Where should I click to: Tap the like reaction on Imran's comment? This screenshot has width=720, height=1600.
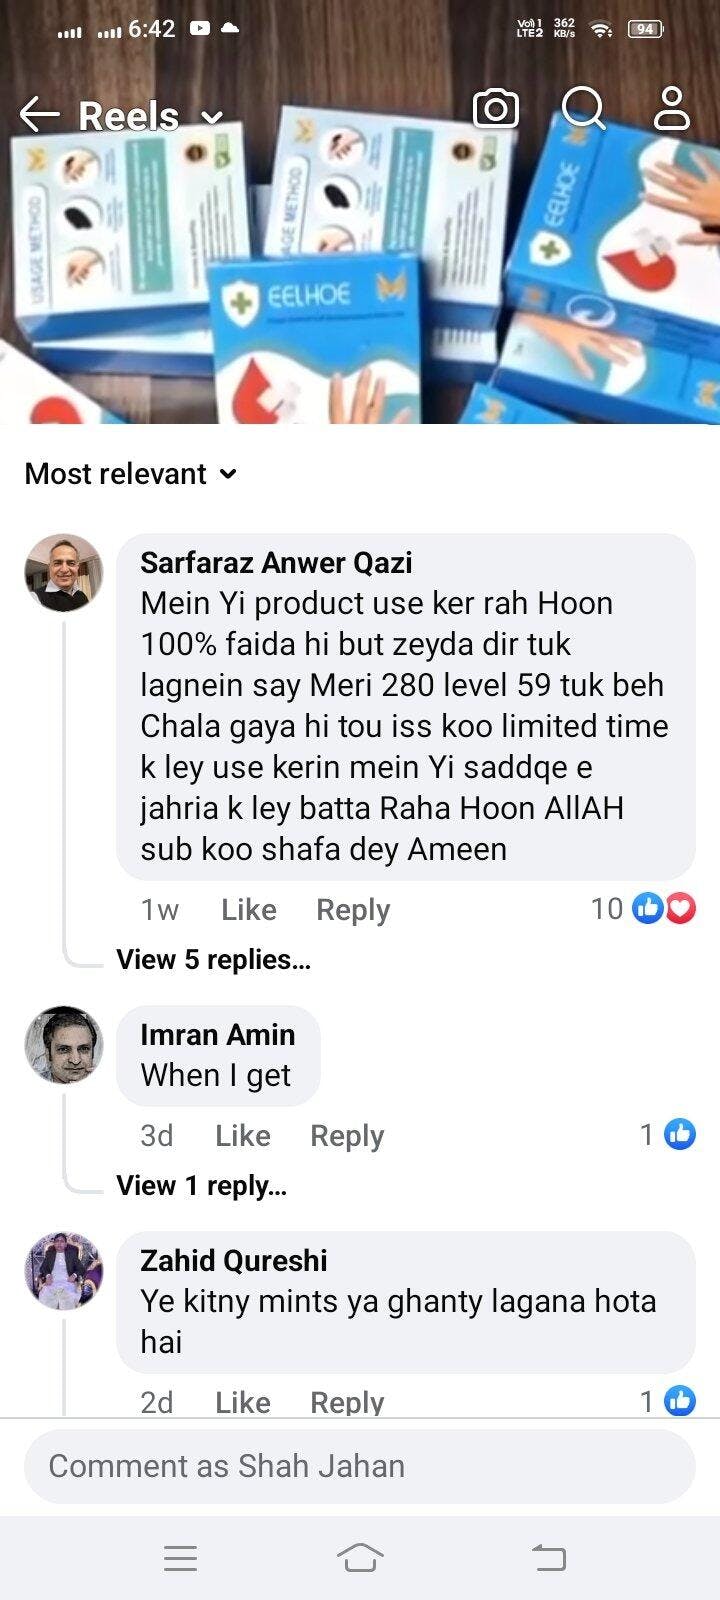pyautogui.click(x=680, y=1135)
